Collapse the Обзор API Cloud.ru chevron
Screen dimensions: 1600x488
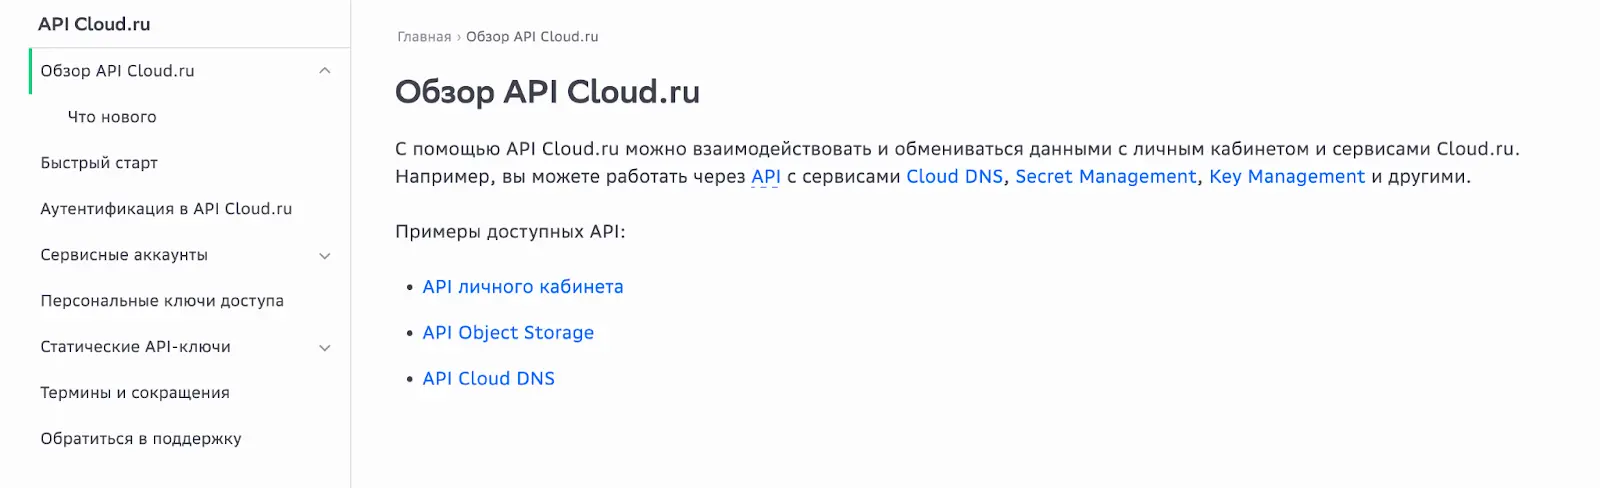(324, 71)
